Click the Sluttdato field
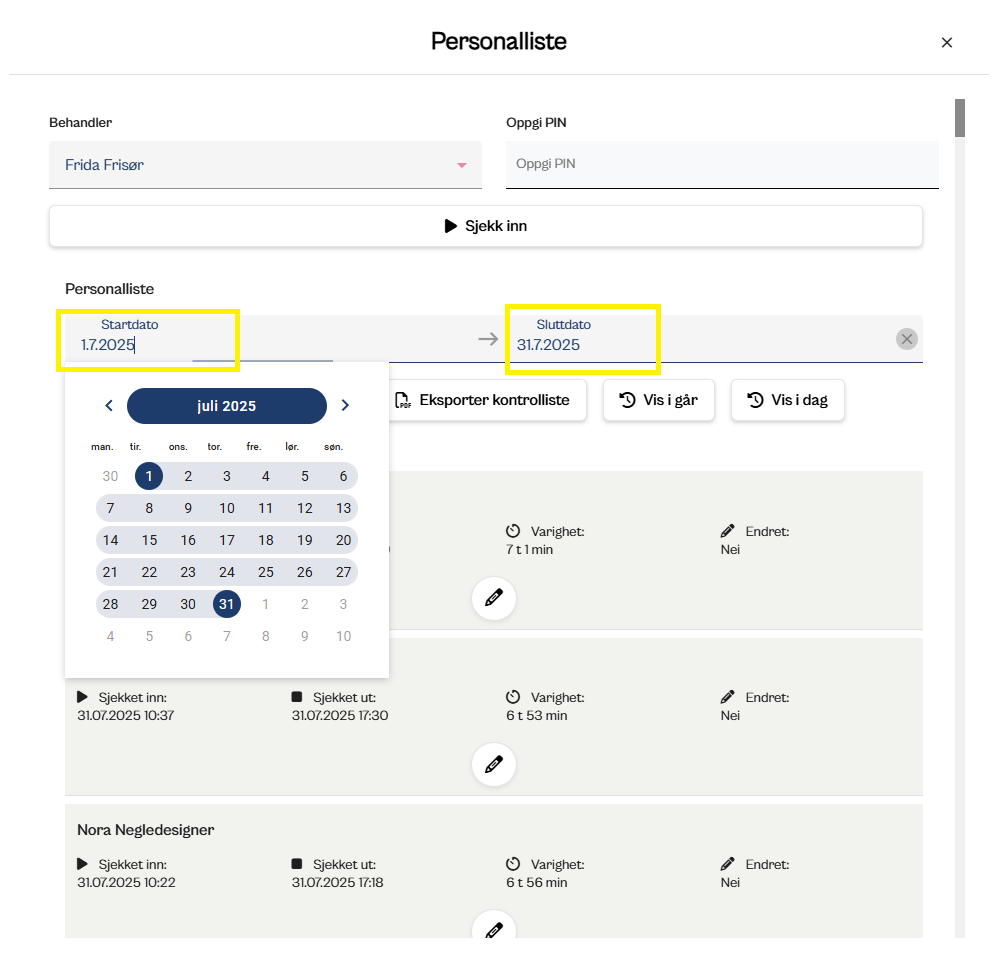 pyautogui.click(x=580, y=345)
